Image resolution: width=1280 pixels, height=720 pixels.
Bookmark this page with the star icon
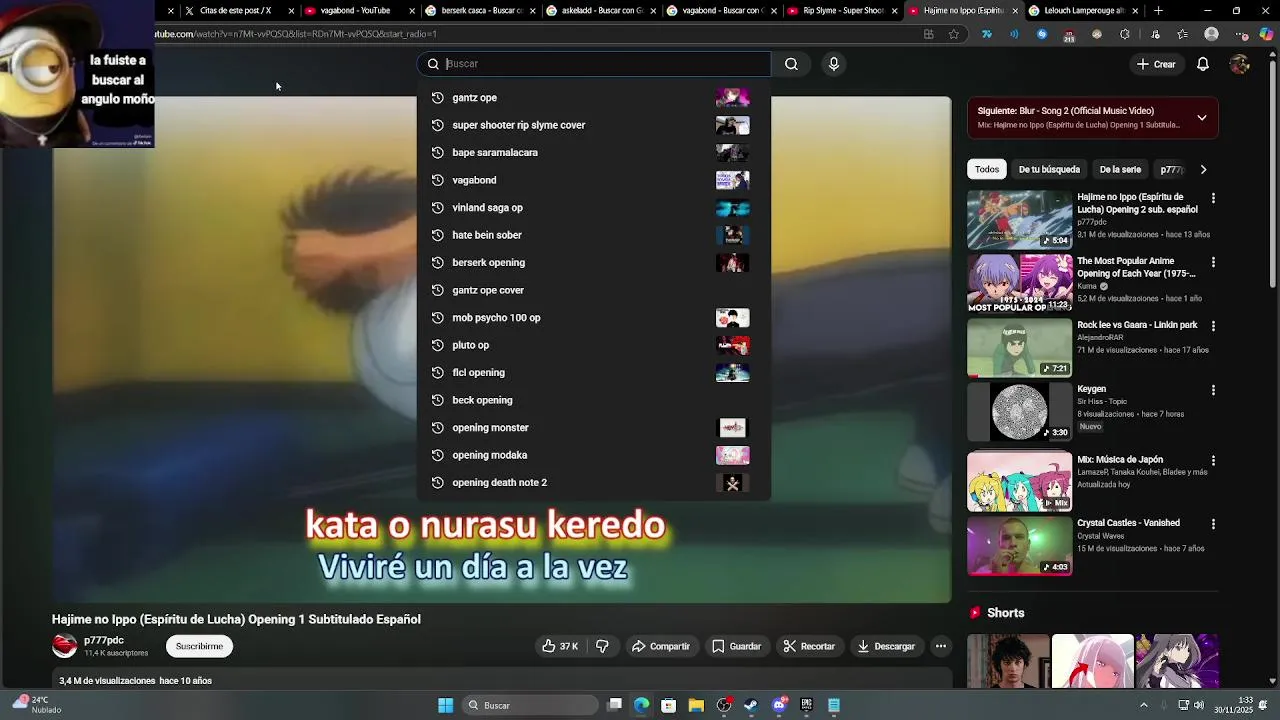pyautogui.click(x=954, y=34)
